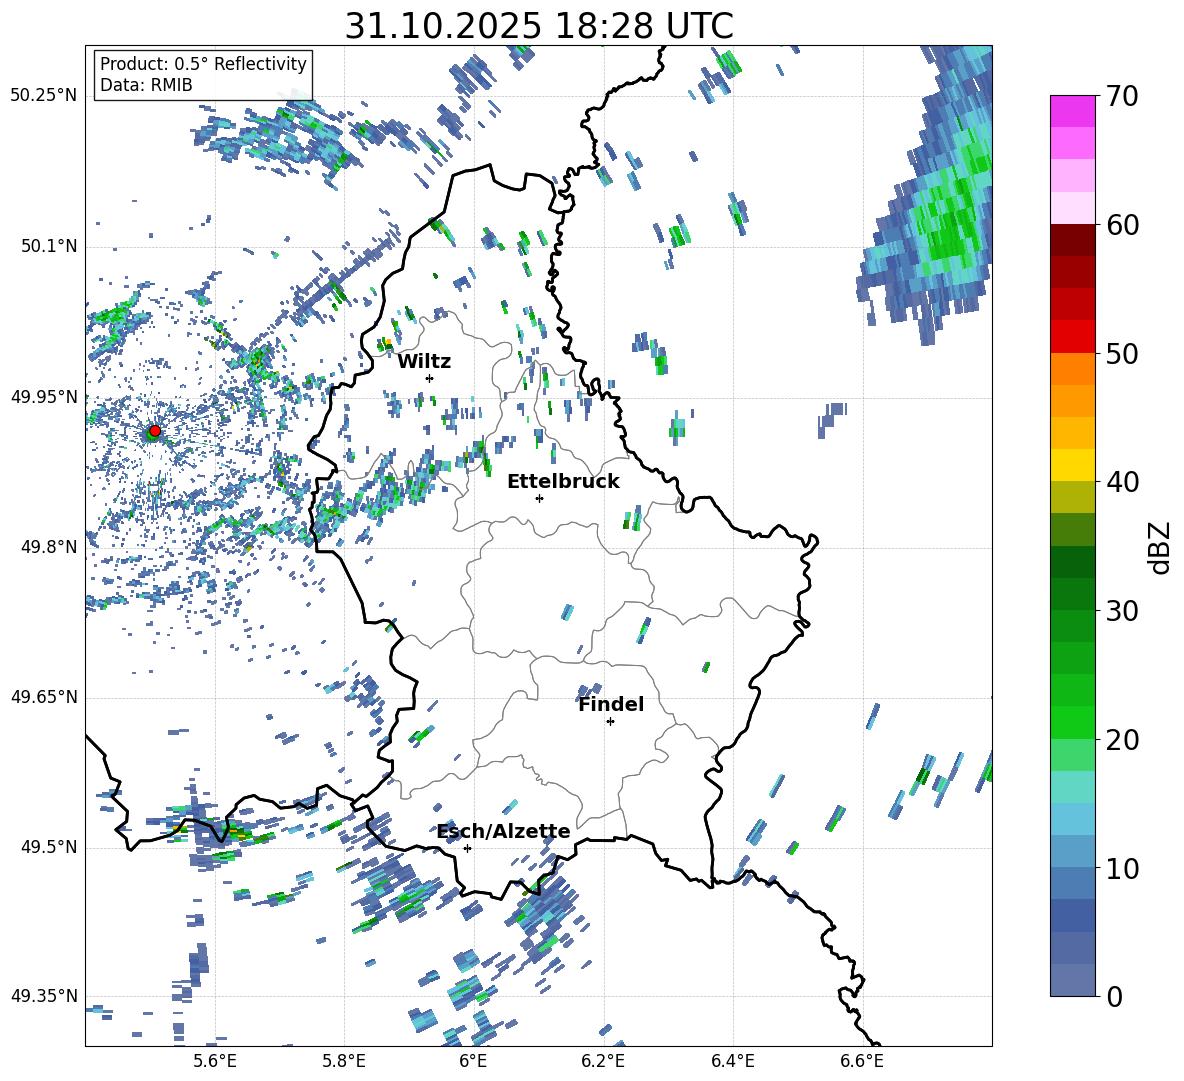Click the magenta top segment of colorbar

pyautogui.click(x=1072, y=111)
